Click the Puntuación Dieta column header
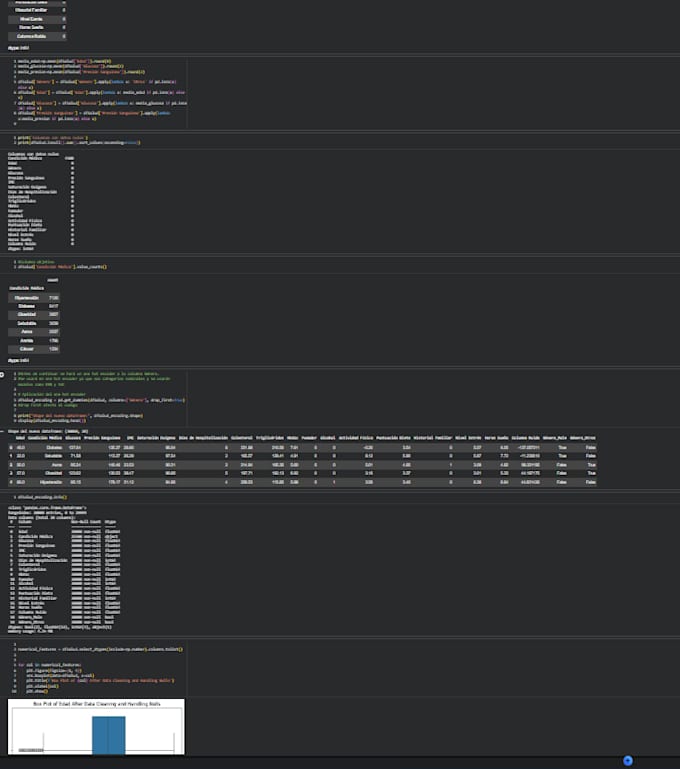 pyautogui.click(x=393, y=438)
